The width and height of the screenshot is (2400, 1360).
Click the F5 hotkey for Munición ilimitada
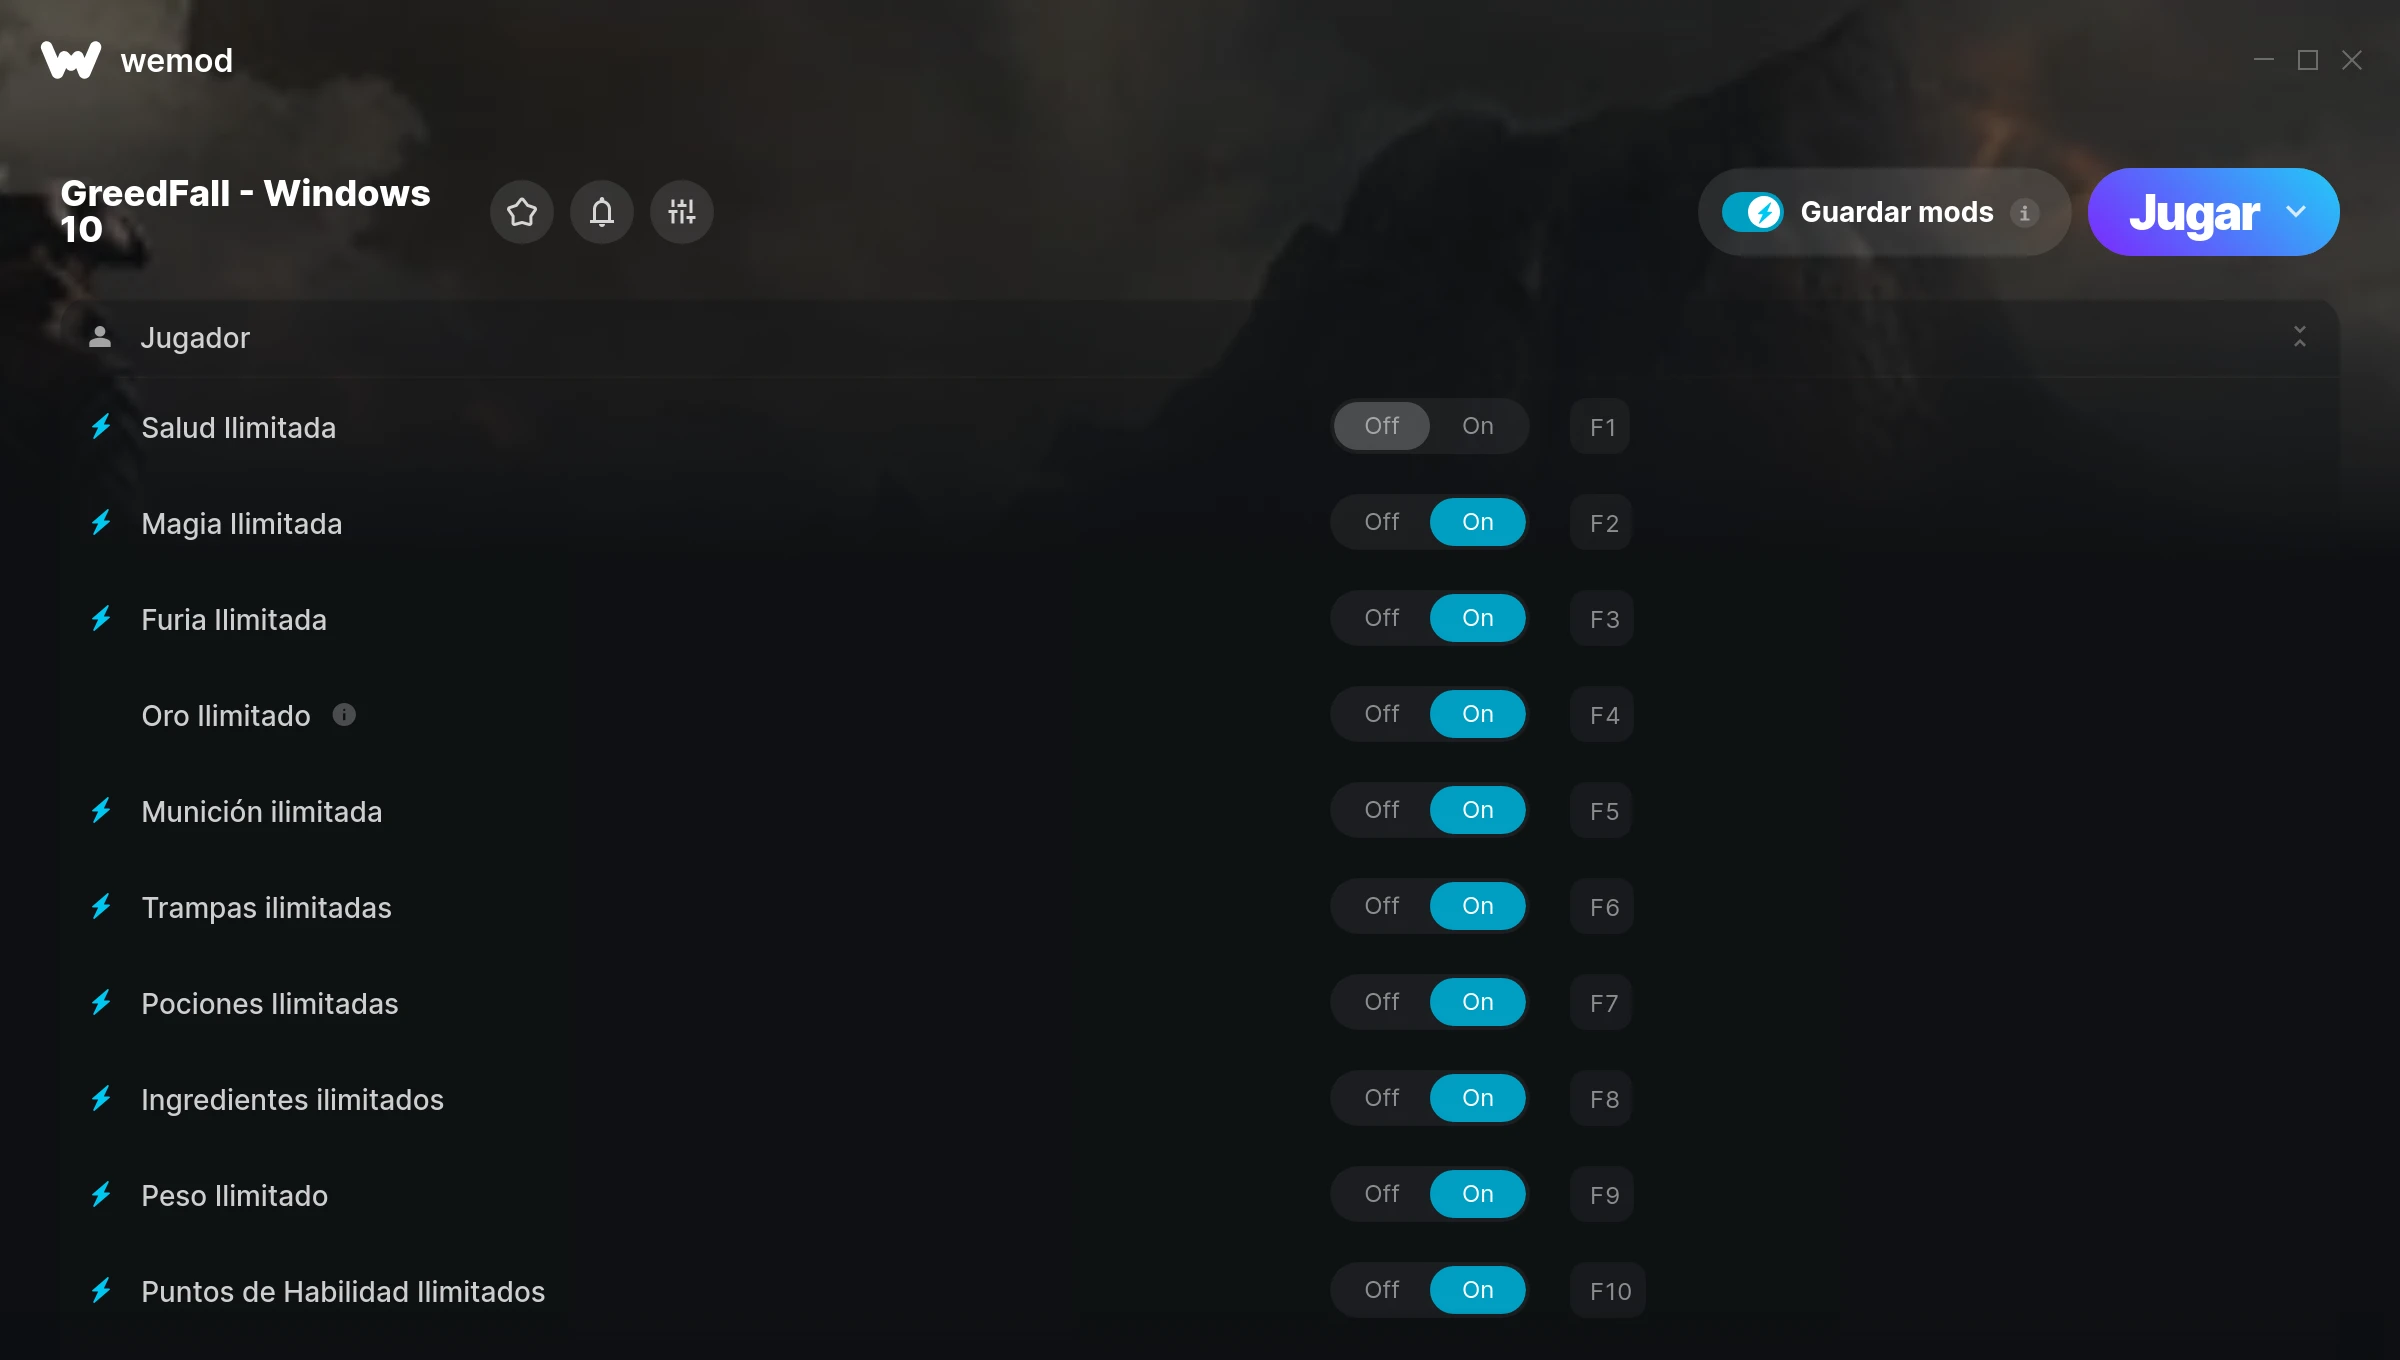point(1603,811)
